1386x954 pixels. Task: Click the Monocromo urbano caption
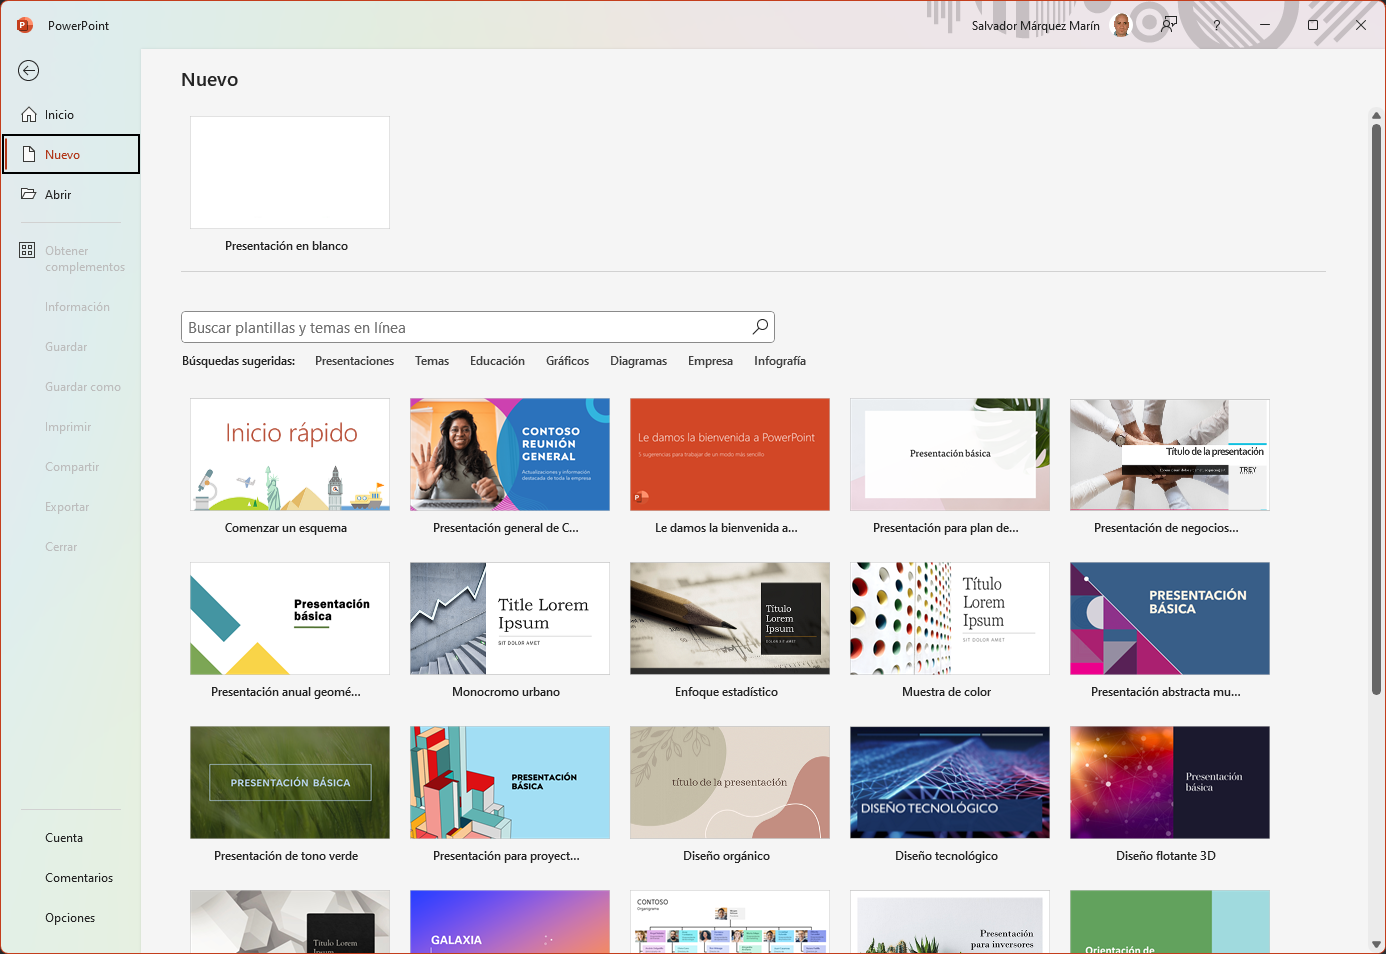[506, 692]
